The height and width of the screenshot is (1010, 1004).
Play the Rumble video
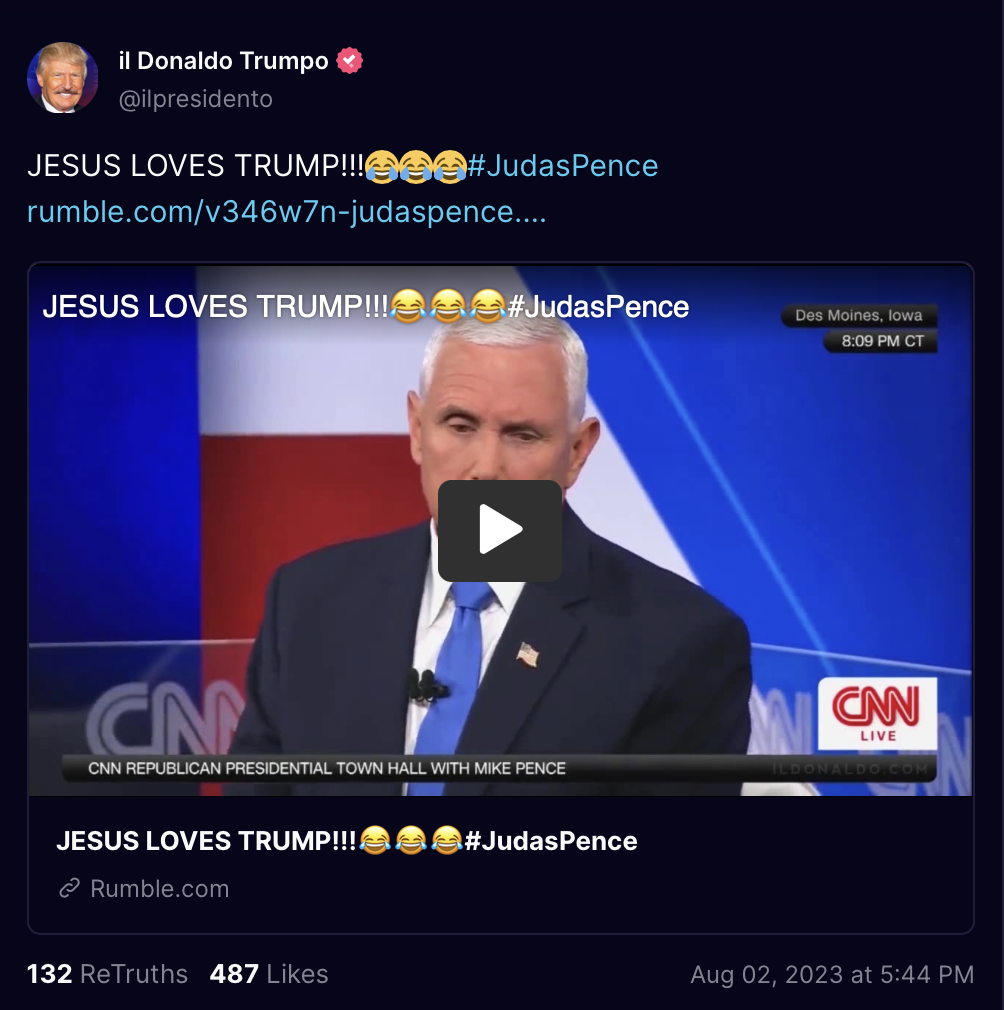(500, 530)
